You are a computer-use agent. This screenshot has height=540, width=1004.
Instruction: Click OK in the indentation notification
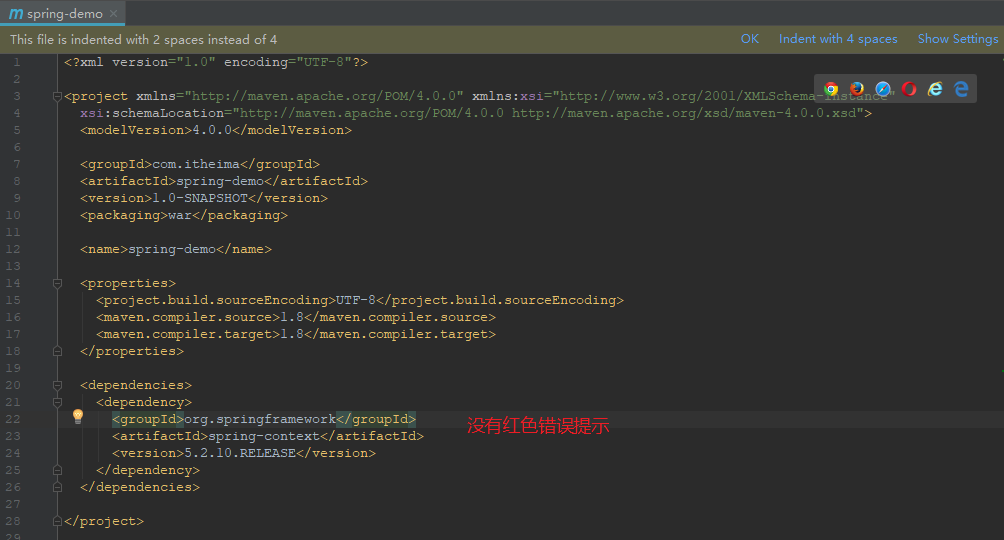(x=749, y=39)
